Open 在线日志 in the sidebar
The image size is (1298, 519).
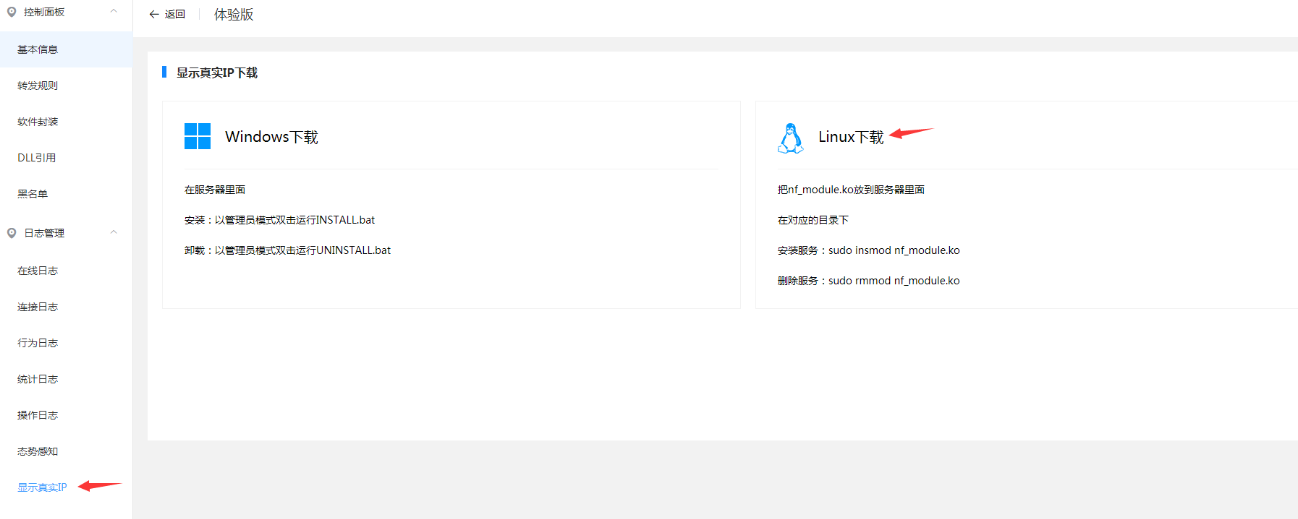point(66,270)
